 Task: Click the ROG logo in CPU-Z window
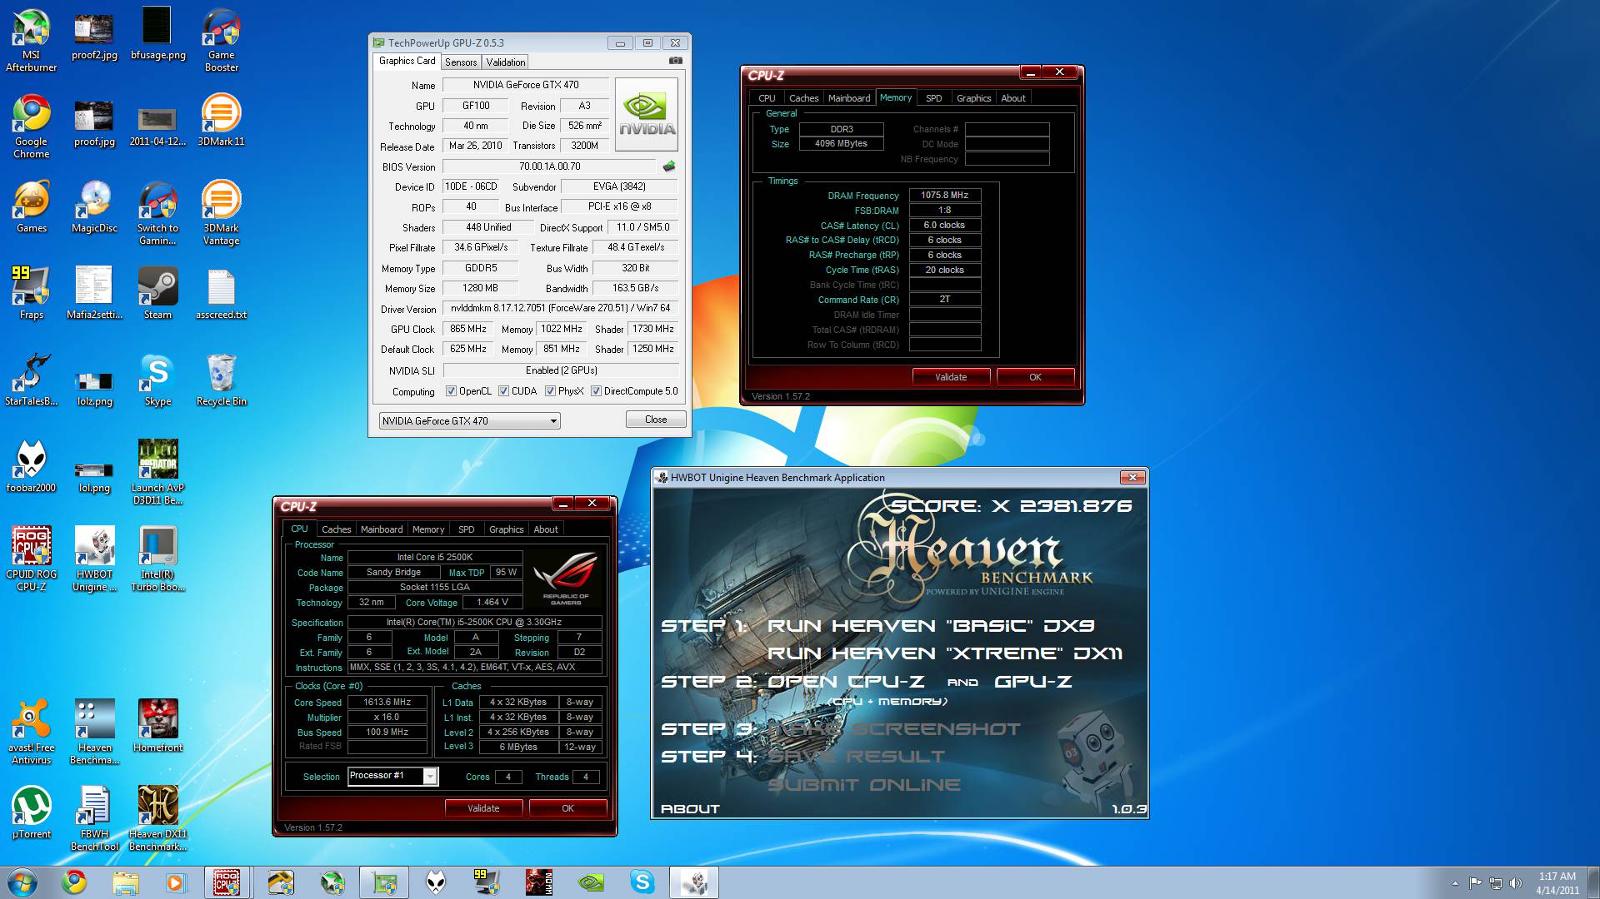pos(566,578)
